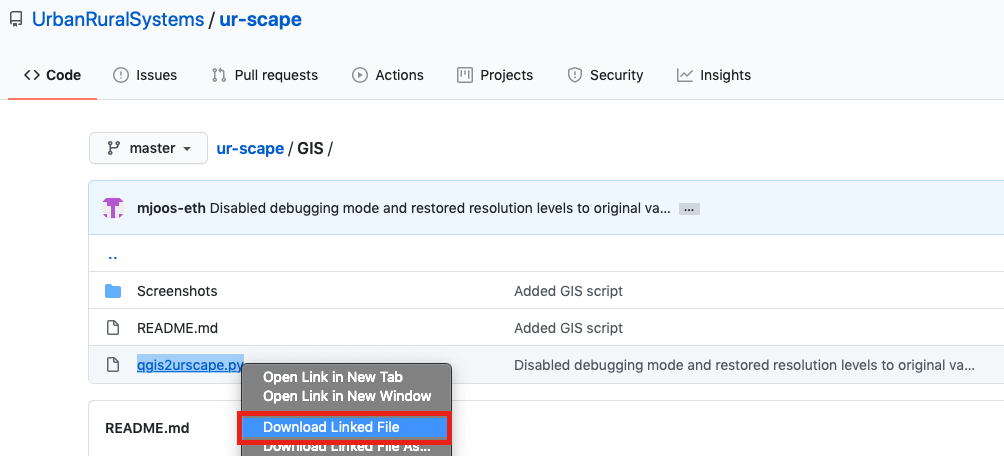This screenshot has width=1004, height=456.
Task: Click the README.md heading in the preview box
Action: point(147,428)
